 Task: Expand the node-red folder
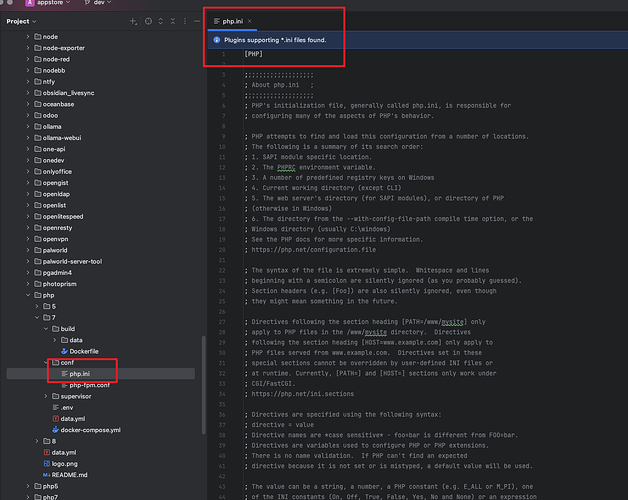pyautogui.click(x=28, y=59)
